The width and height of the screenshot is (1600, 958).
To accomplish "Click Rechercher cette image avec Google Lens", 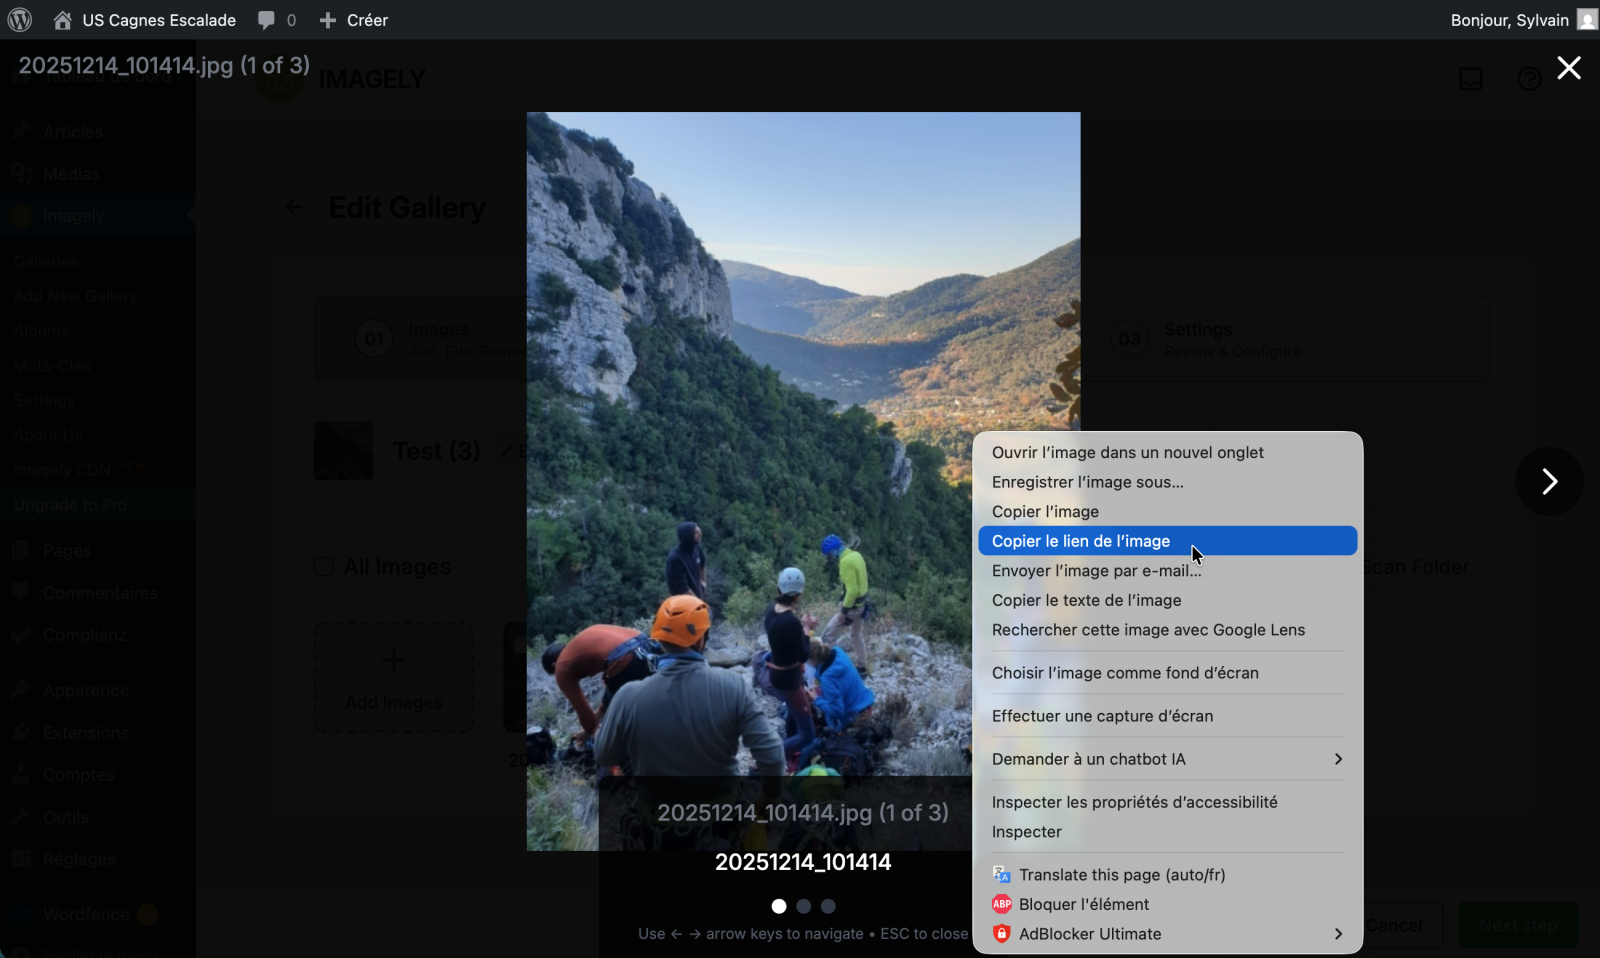I will coord(1148,630).
